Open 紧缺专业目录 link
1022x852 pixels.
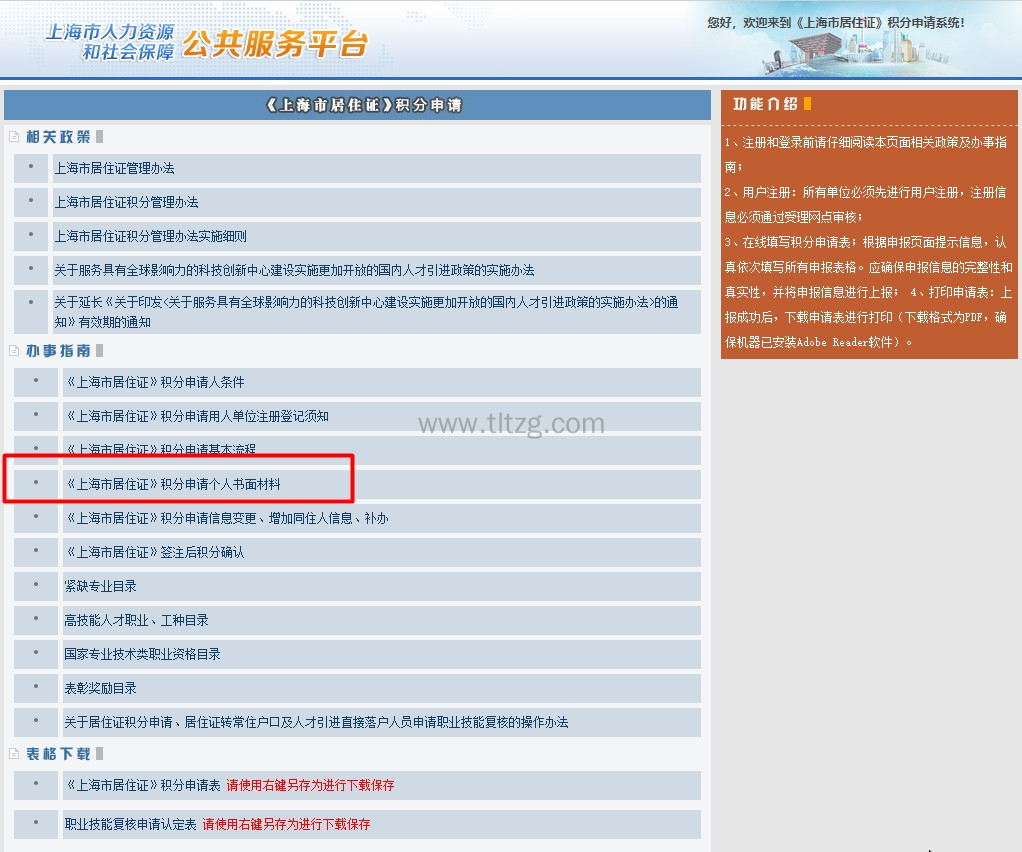(100, 586)
